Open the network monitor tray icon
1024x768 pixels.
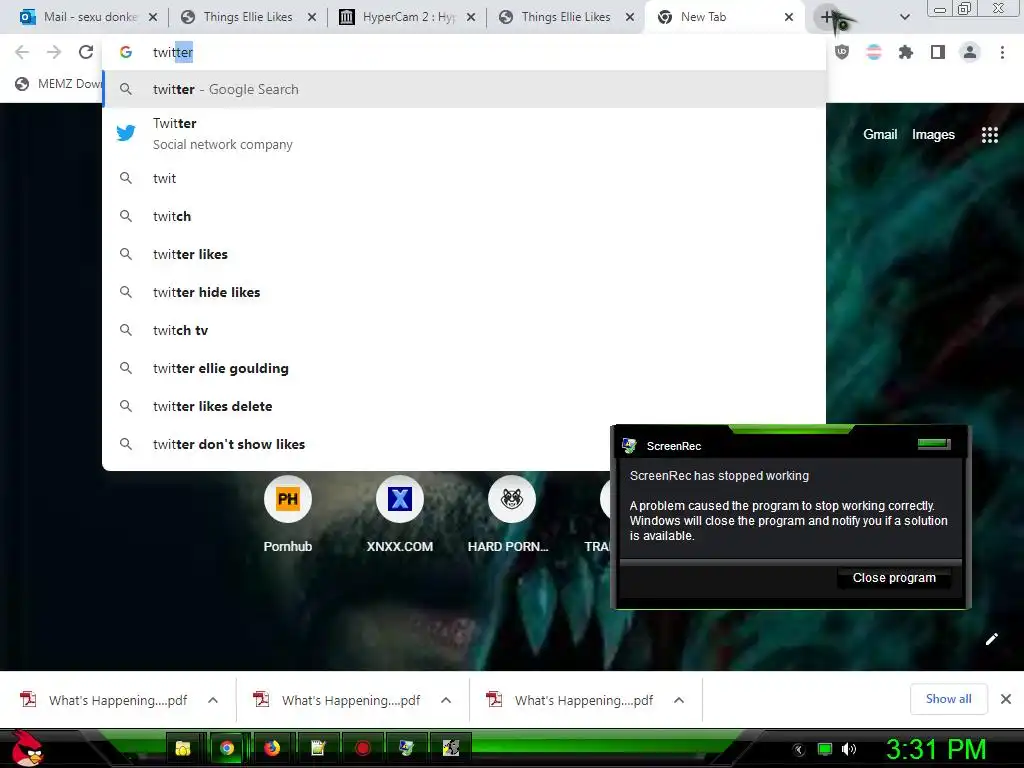825,749
